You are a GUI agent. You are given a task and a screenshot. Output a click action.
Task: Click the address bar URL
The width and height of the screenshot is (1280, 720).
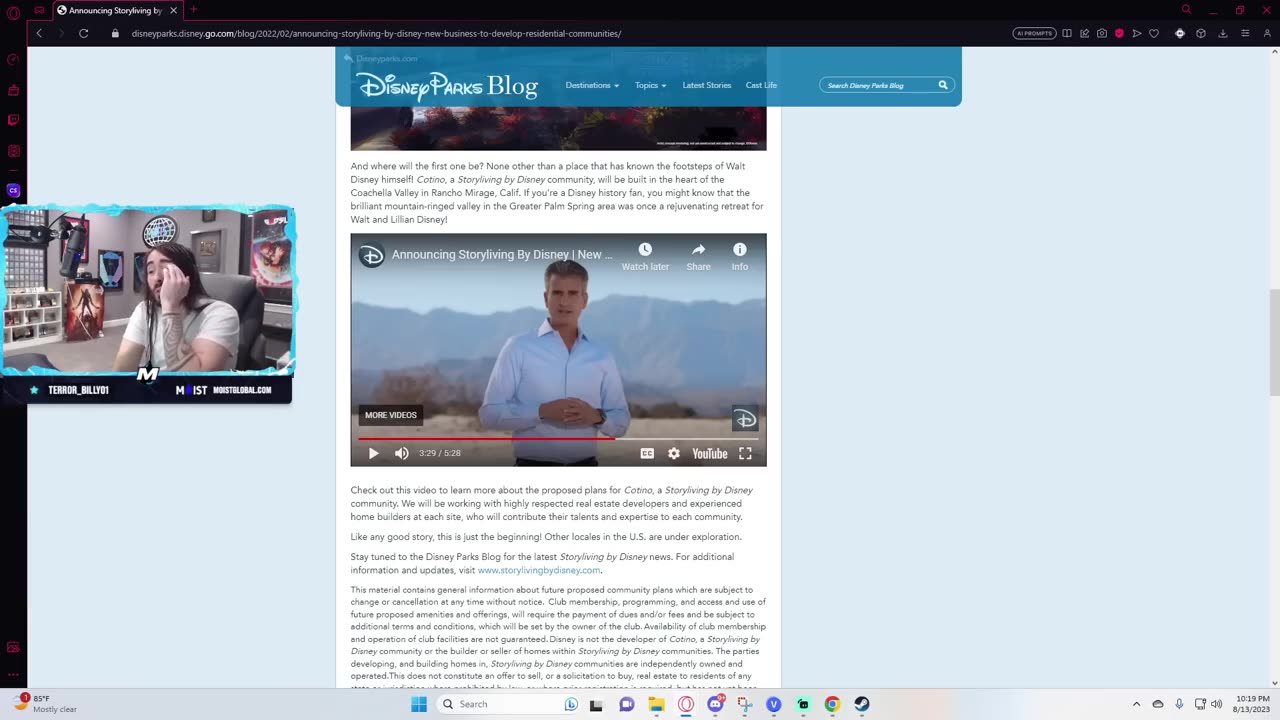[376, 33]
